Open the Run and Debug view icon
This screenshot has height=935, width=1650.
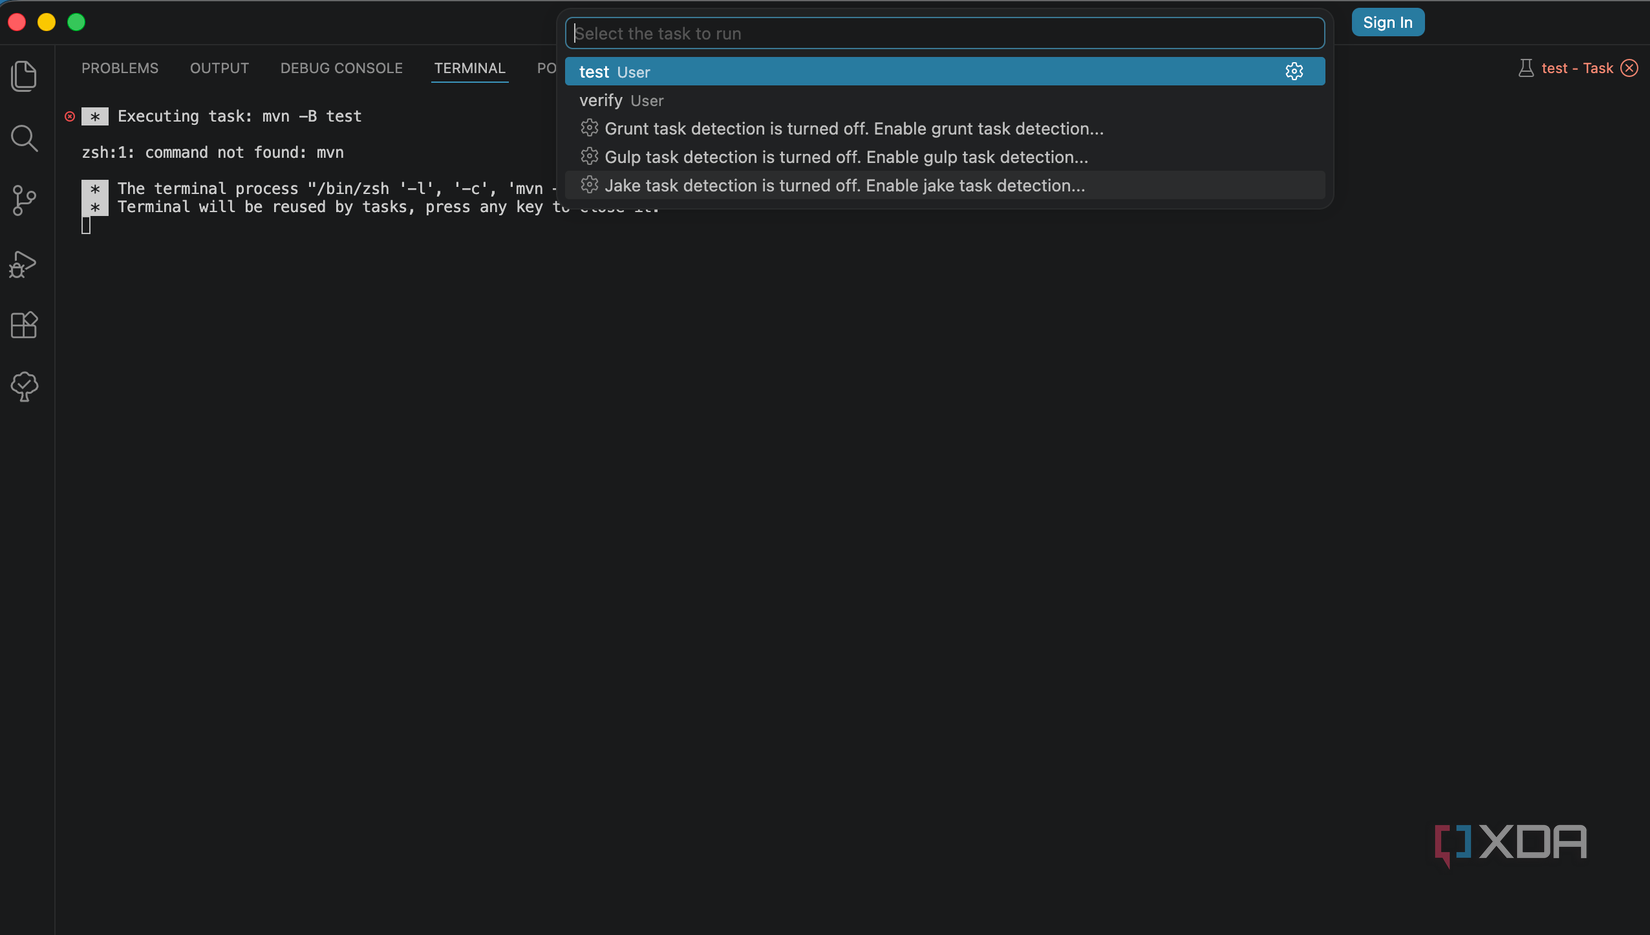pyautogui.click(x=24, y=264)
